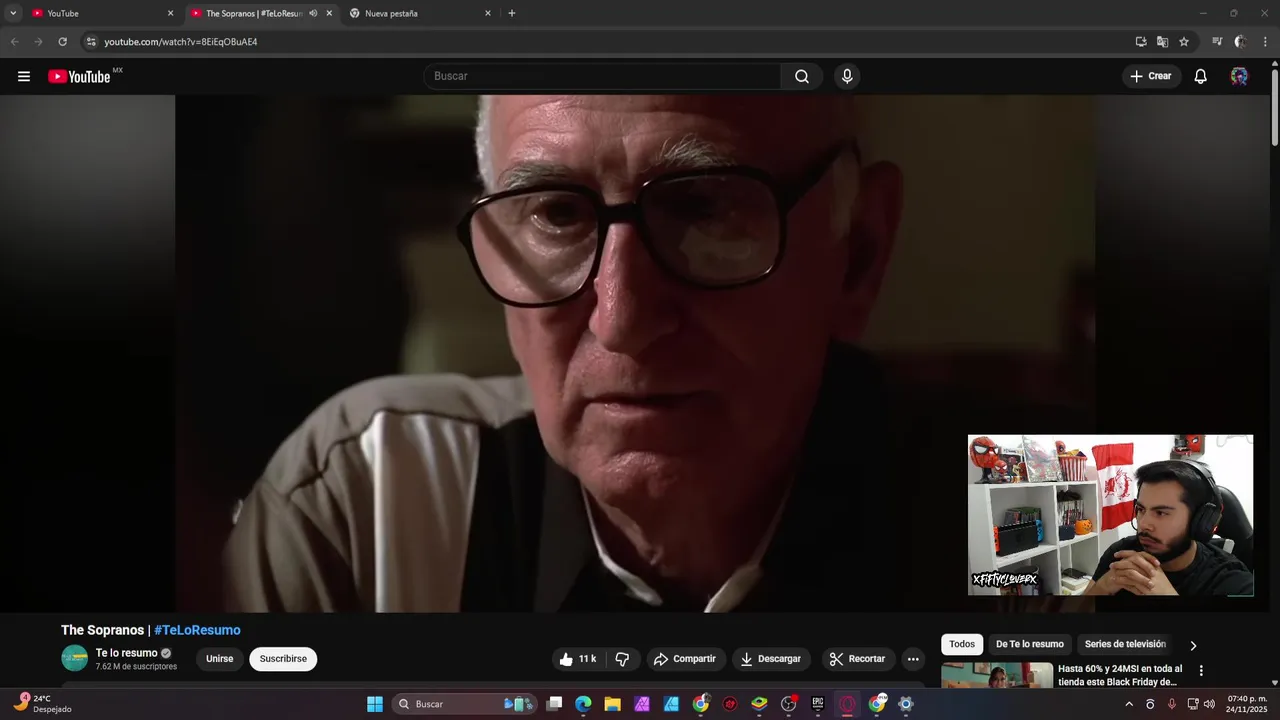
Task: Go to the YouTube home logo
Action: (x=79, y=76)
